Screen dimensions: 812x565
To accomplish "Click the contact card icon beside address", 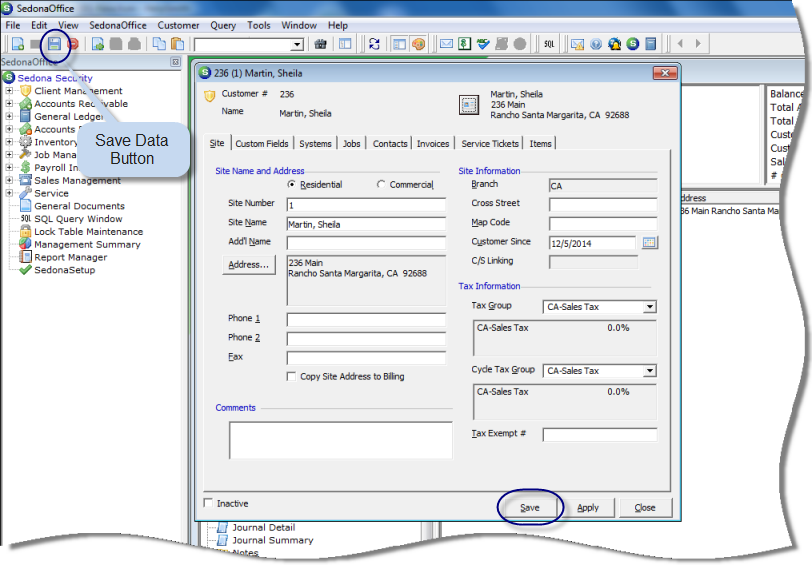I will coord(469,105).
